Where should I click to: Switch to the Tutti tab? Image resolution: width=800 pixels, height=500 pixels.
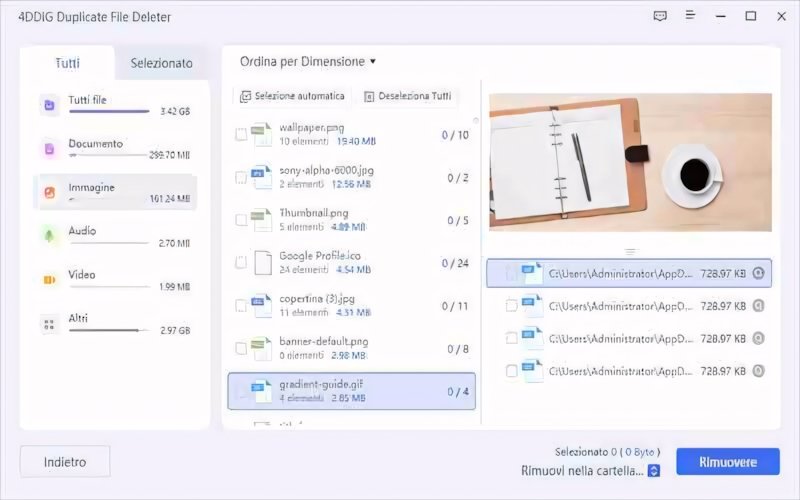point(67,63)
